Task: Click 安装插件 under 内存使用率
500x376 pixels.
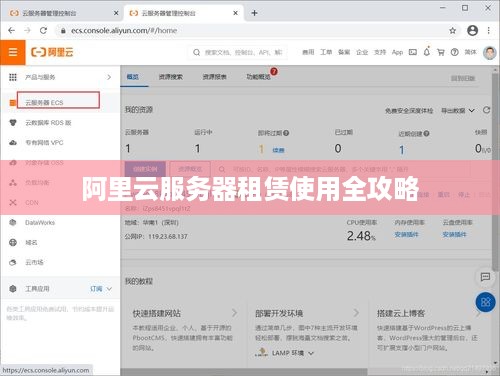Action: coord(406,235)
